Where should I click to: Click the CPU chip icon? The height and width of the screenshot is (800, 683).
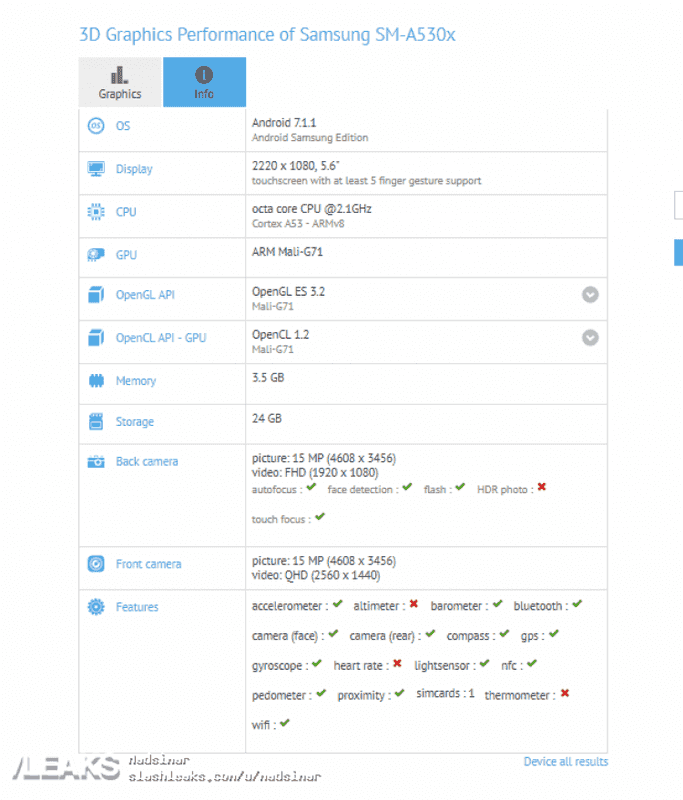pos(96,212)
